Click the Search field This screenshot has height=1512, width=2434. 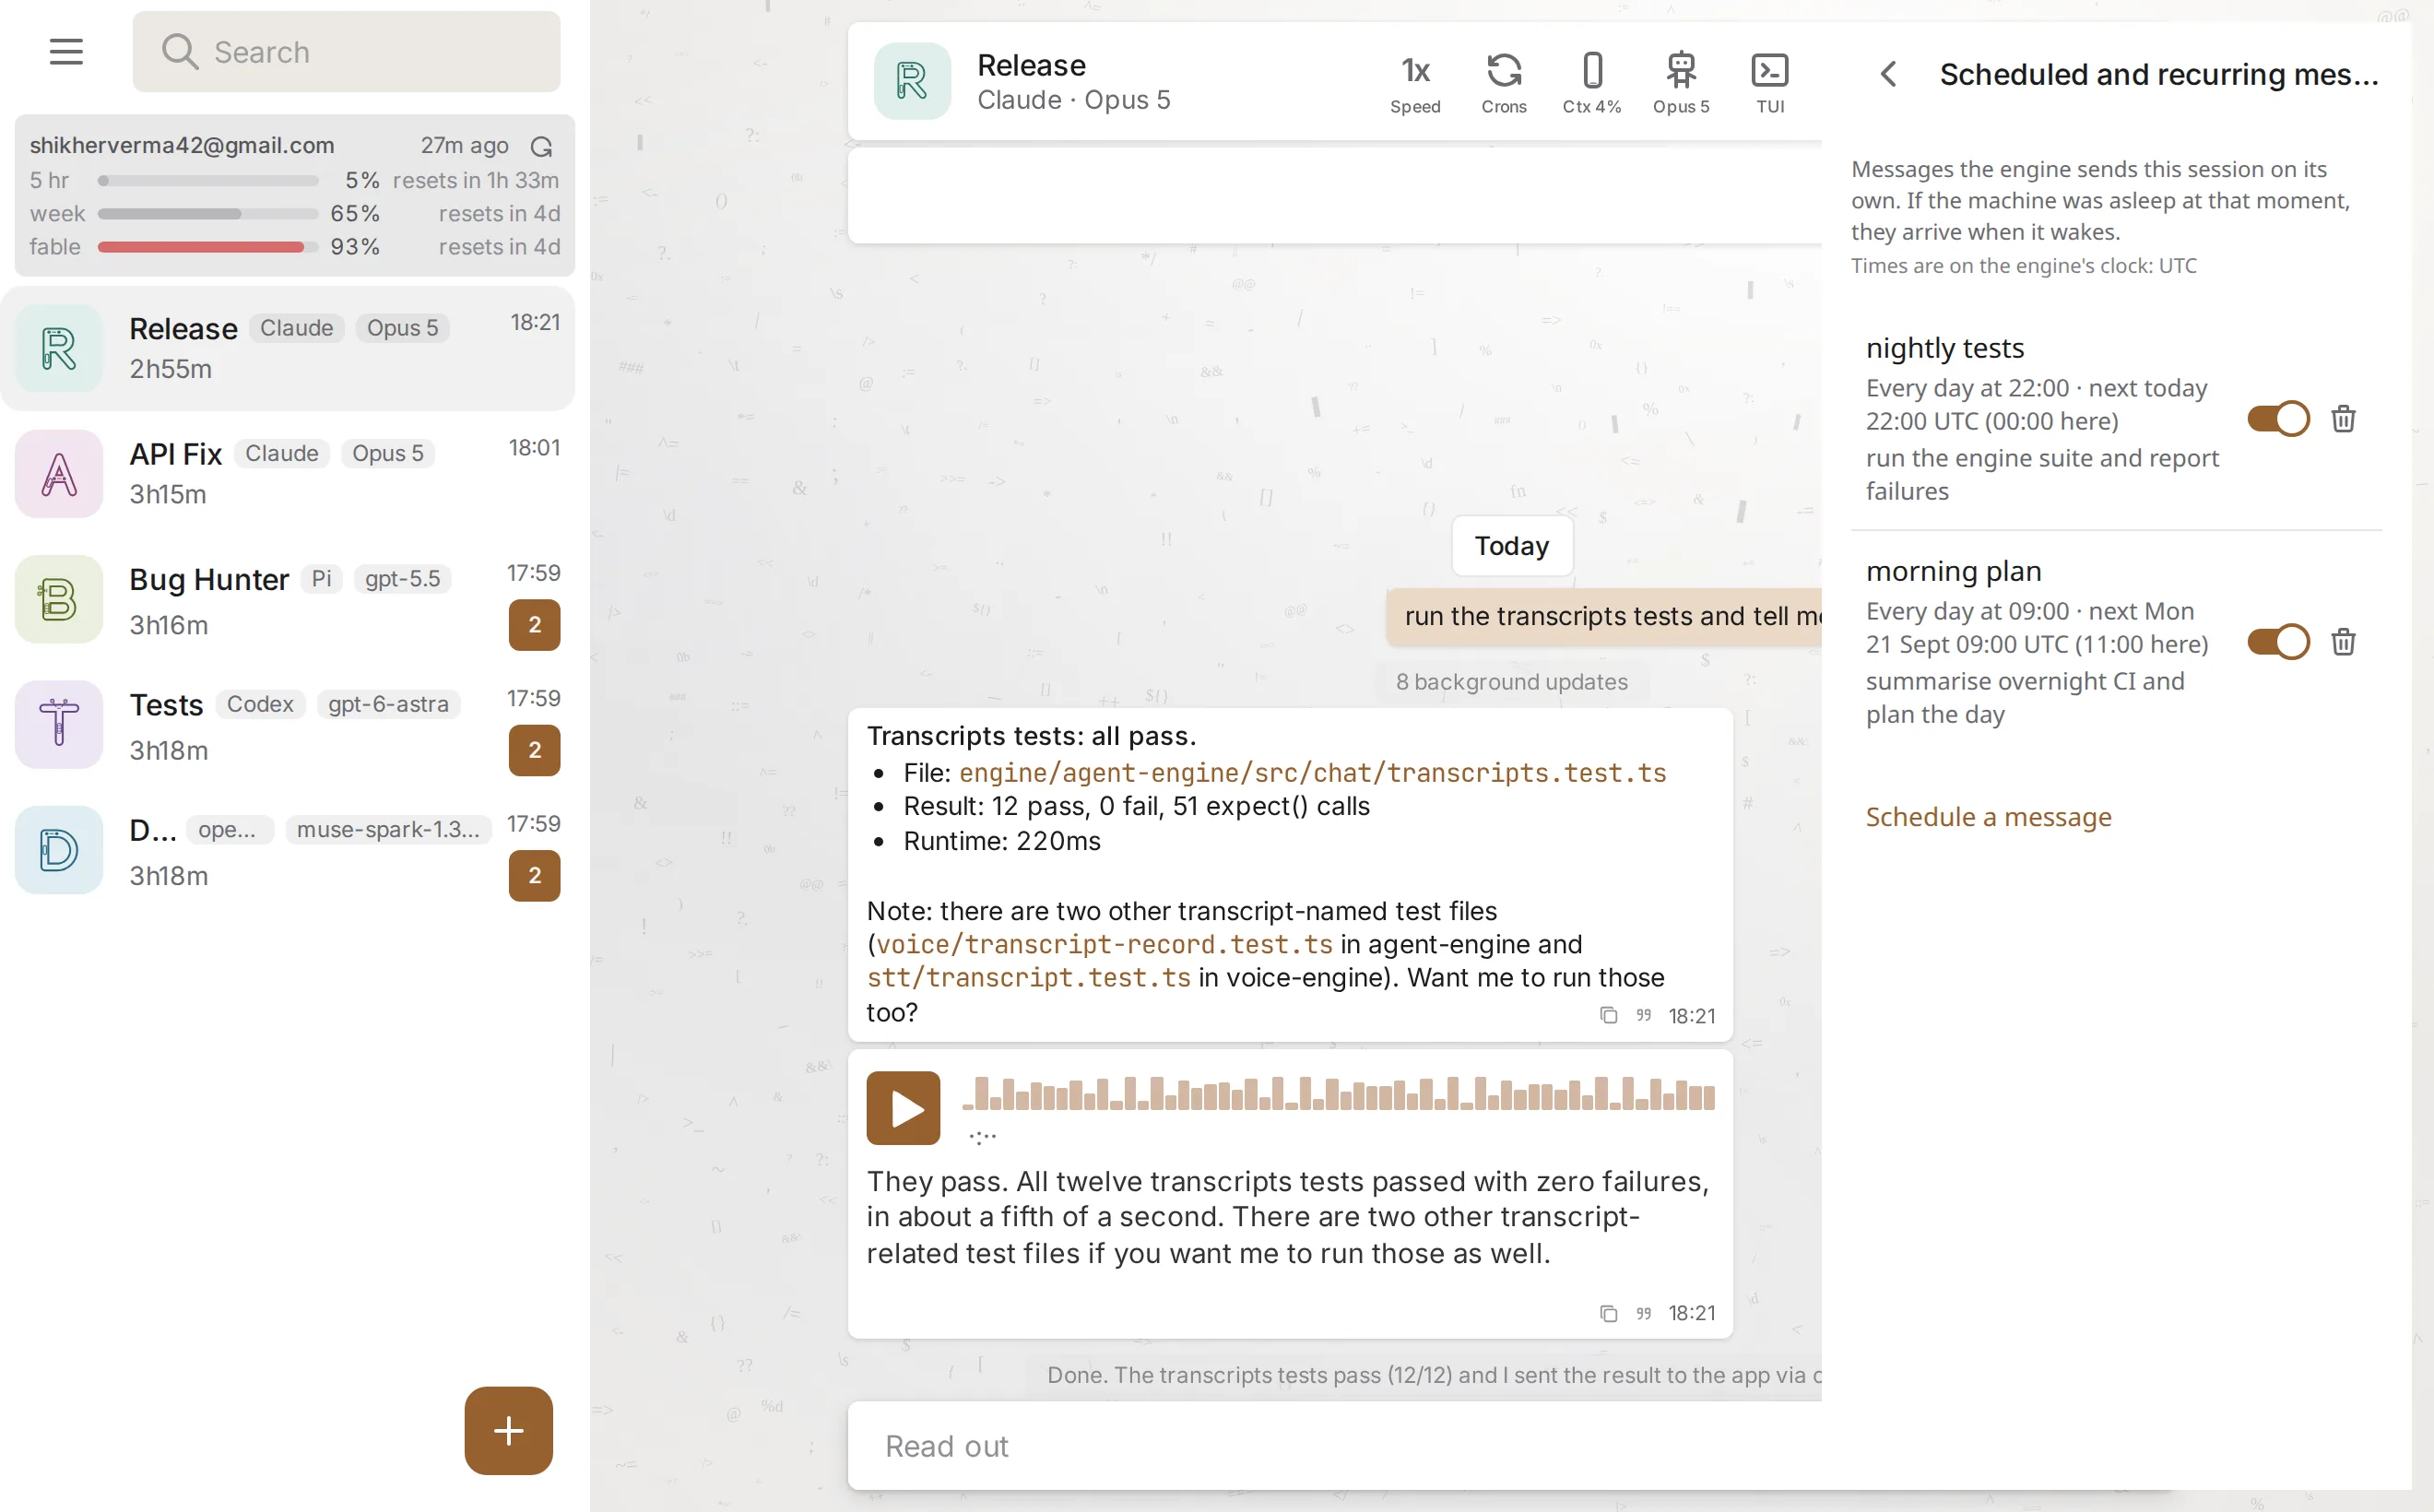pos(346,51)
